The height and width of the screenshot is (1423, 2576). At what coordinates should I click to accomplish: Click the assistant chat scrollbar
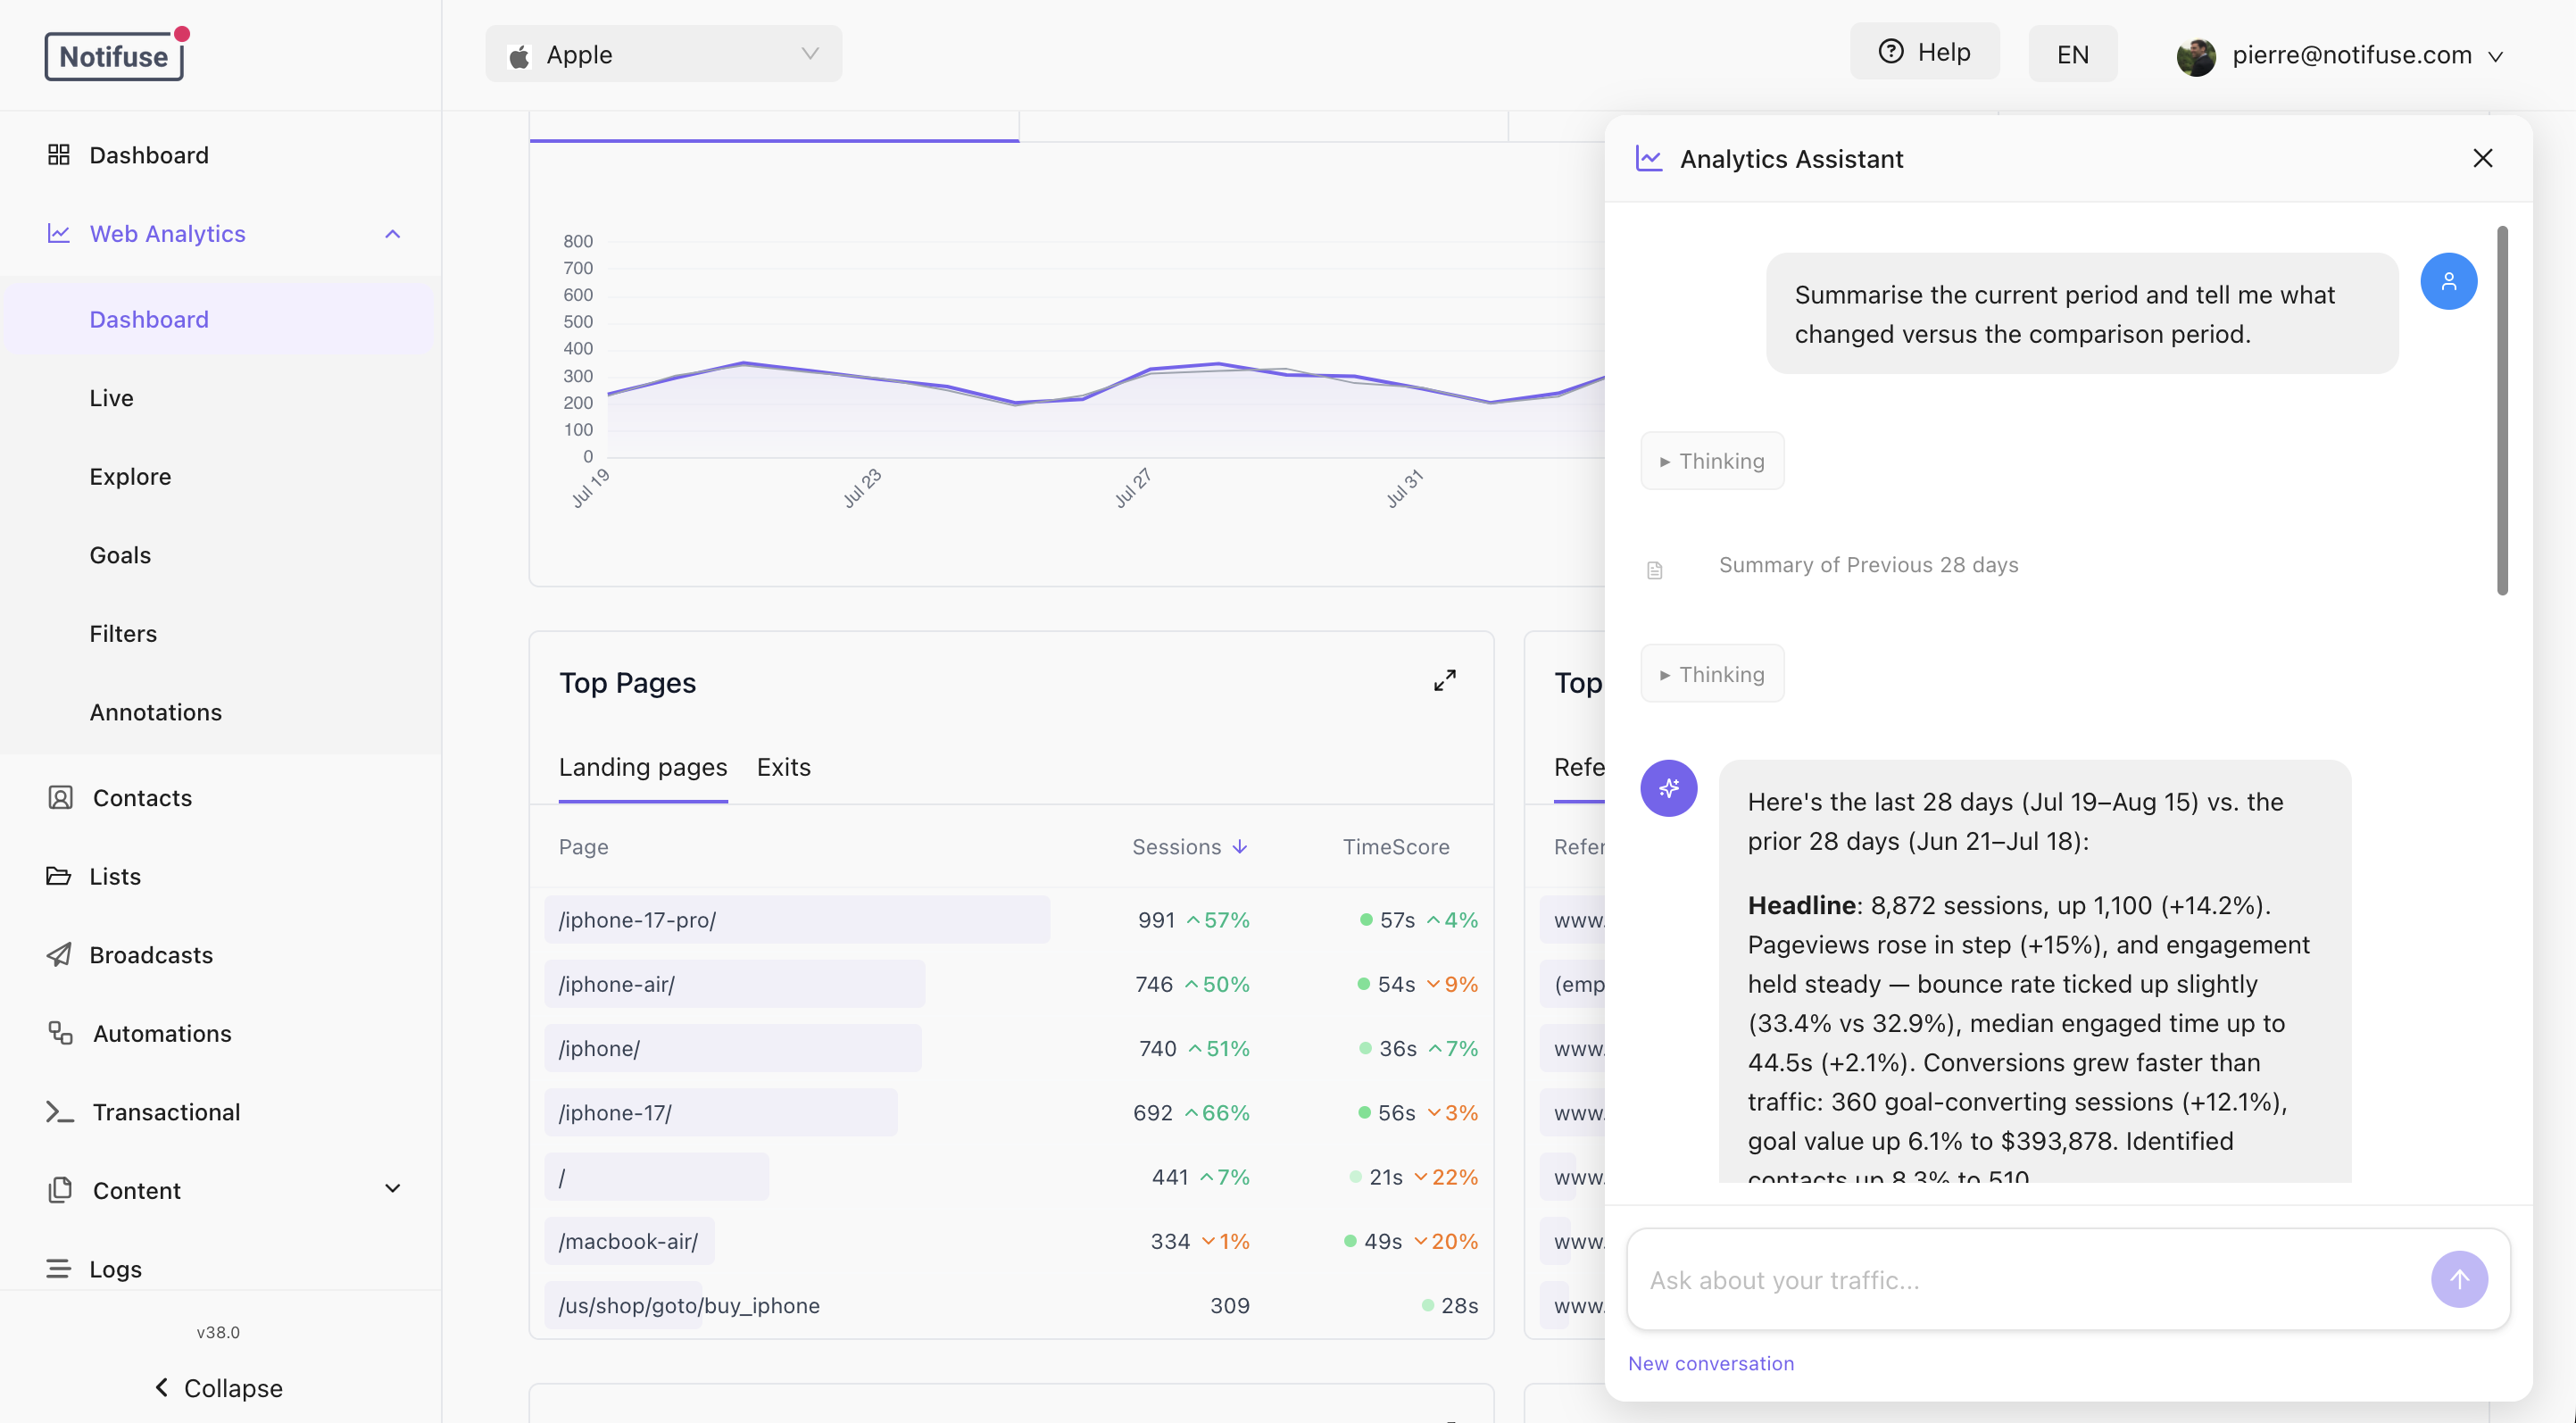(x=2502, y=410)
